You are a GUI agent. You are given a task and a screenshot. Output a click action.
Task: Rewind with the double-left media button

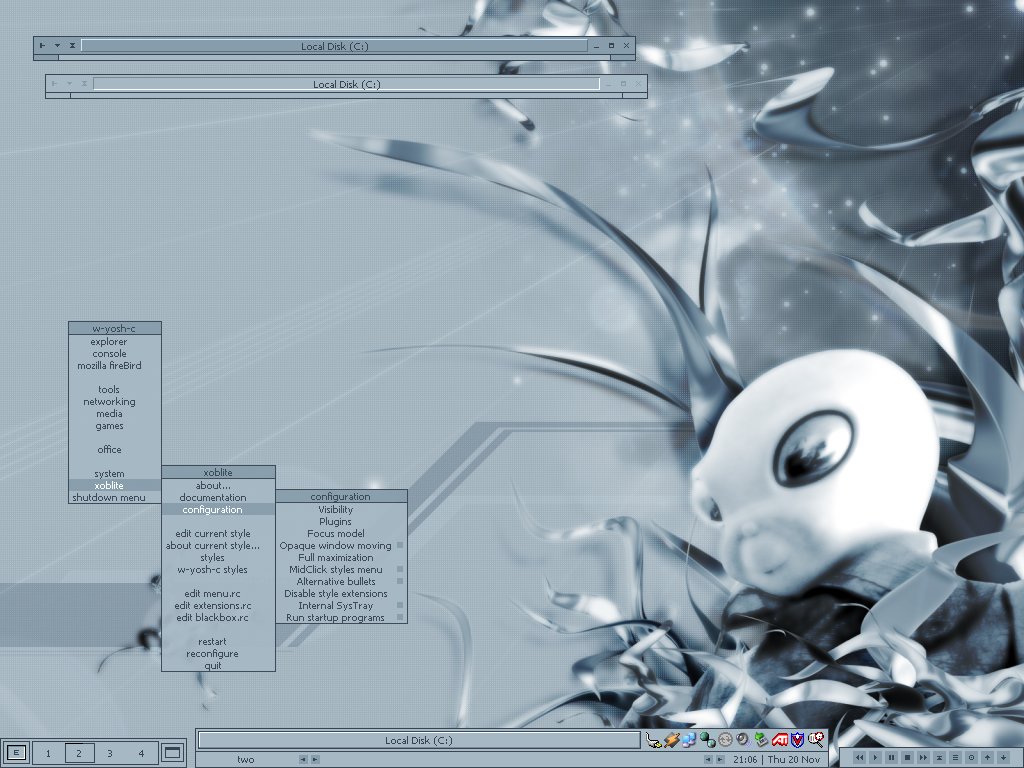pos(859,757)
